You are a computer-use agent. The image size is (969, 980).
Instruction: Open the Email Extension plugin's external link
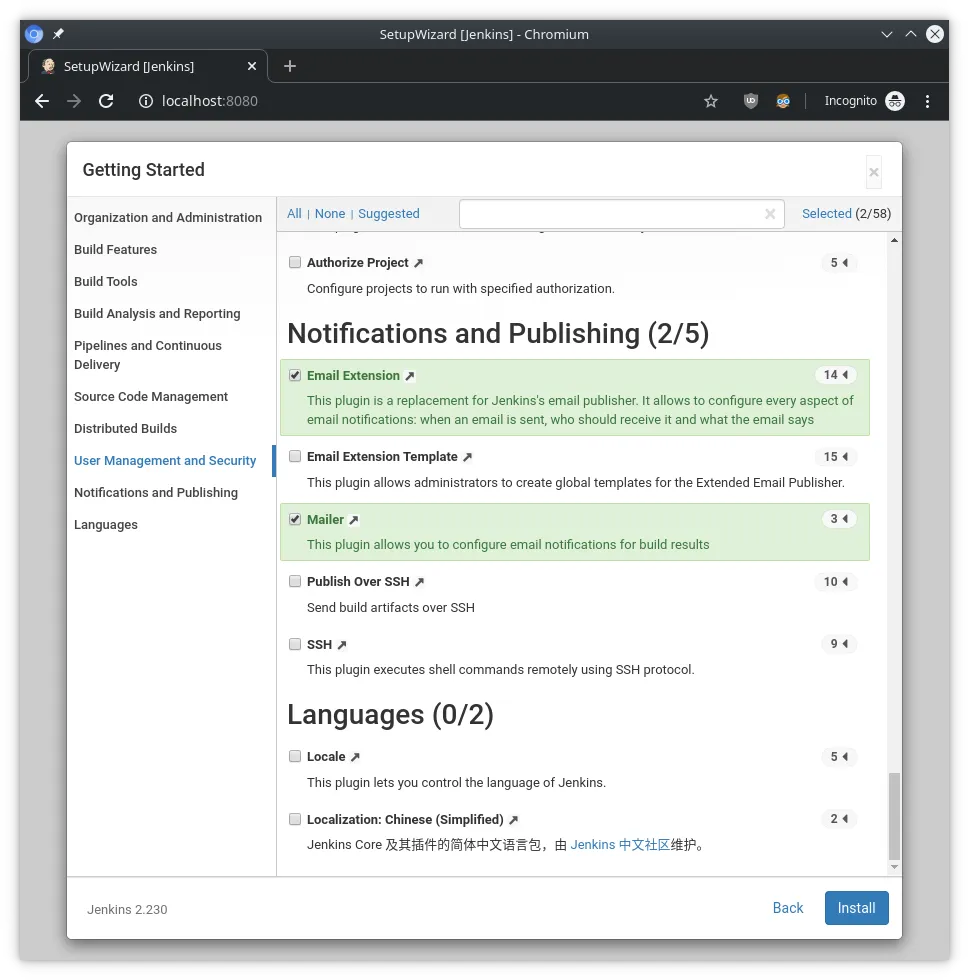[x=409, y=375]
